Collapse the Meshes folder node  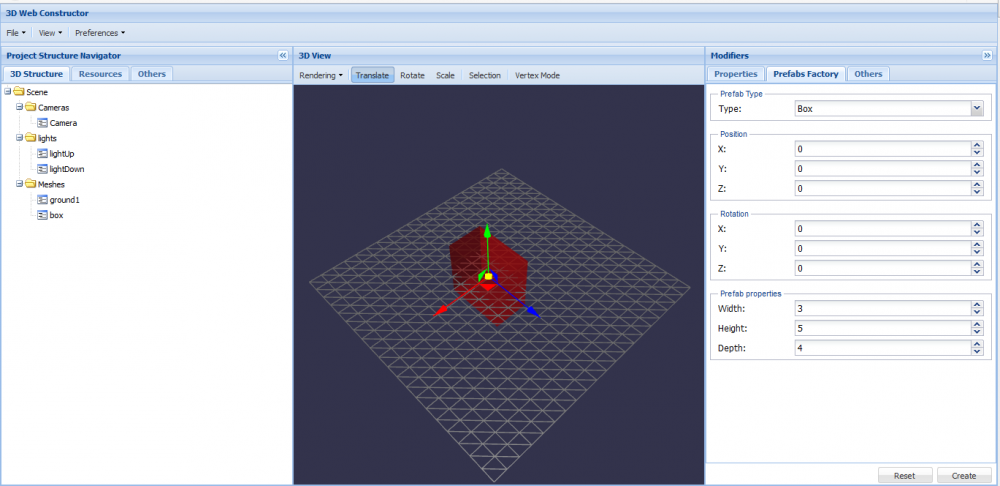tap(19, 184)
